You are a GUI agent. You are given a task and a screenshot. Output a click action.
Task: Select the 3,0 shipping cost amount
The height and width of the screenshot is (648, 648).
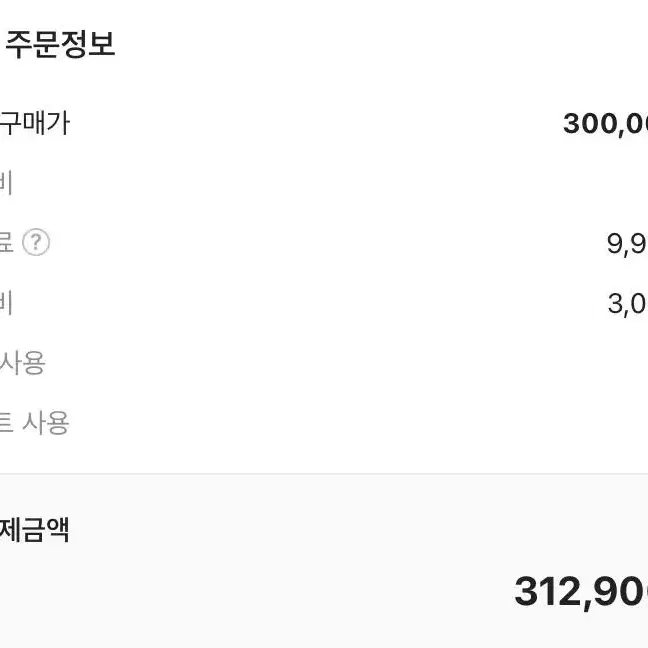click(x=627, y=304)
